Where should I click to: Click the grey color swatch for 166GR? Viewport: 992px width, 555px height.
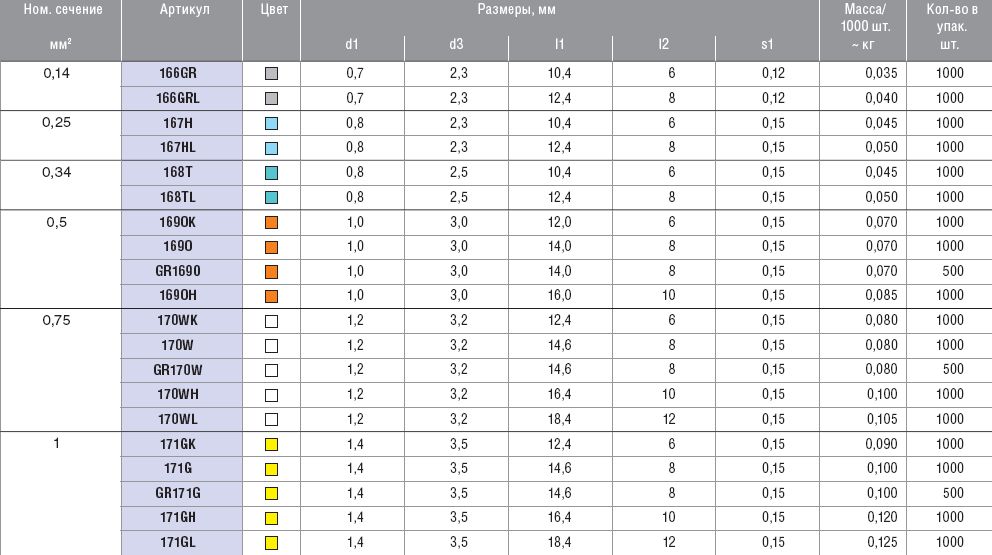(x=271, y=73)
